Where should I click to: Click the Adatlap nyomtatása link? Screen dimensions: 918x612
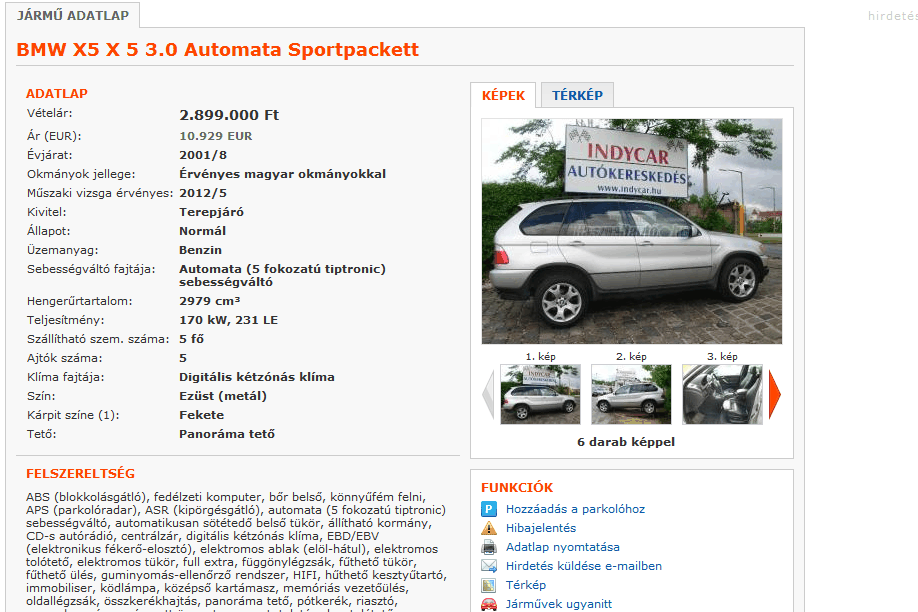click(563, 547)
